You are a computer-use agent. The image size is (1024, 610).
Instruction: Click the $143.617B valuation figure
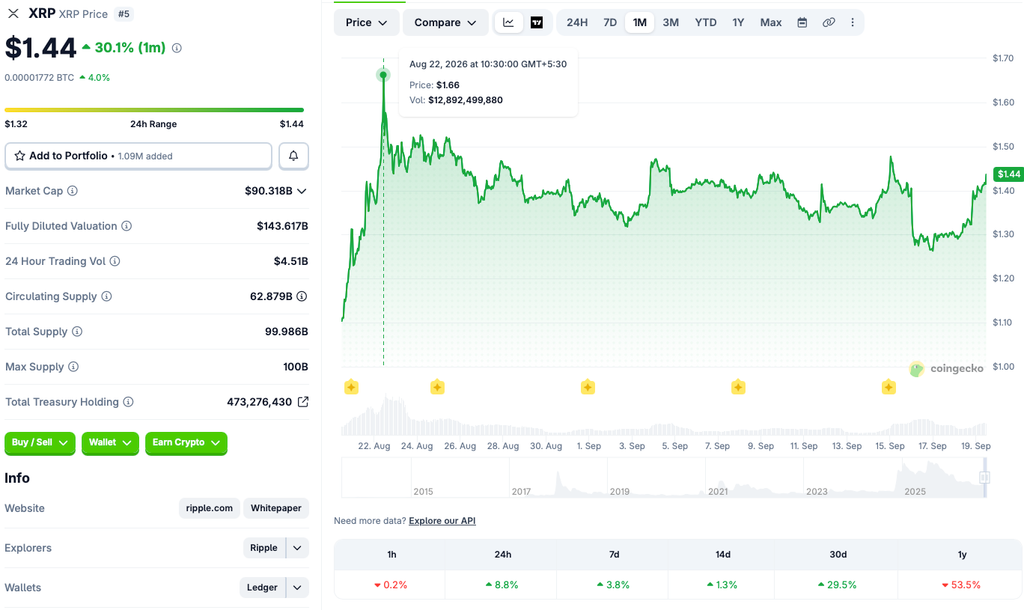(x=282, y=226)
